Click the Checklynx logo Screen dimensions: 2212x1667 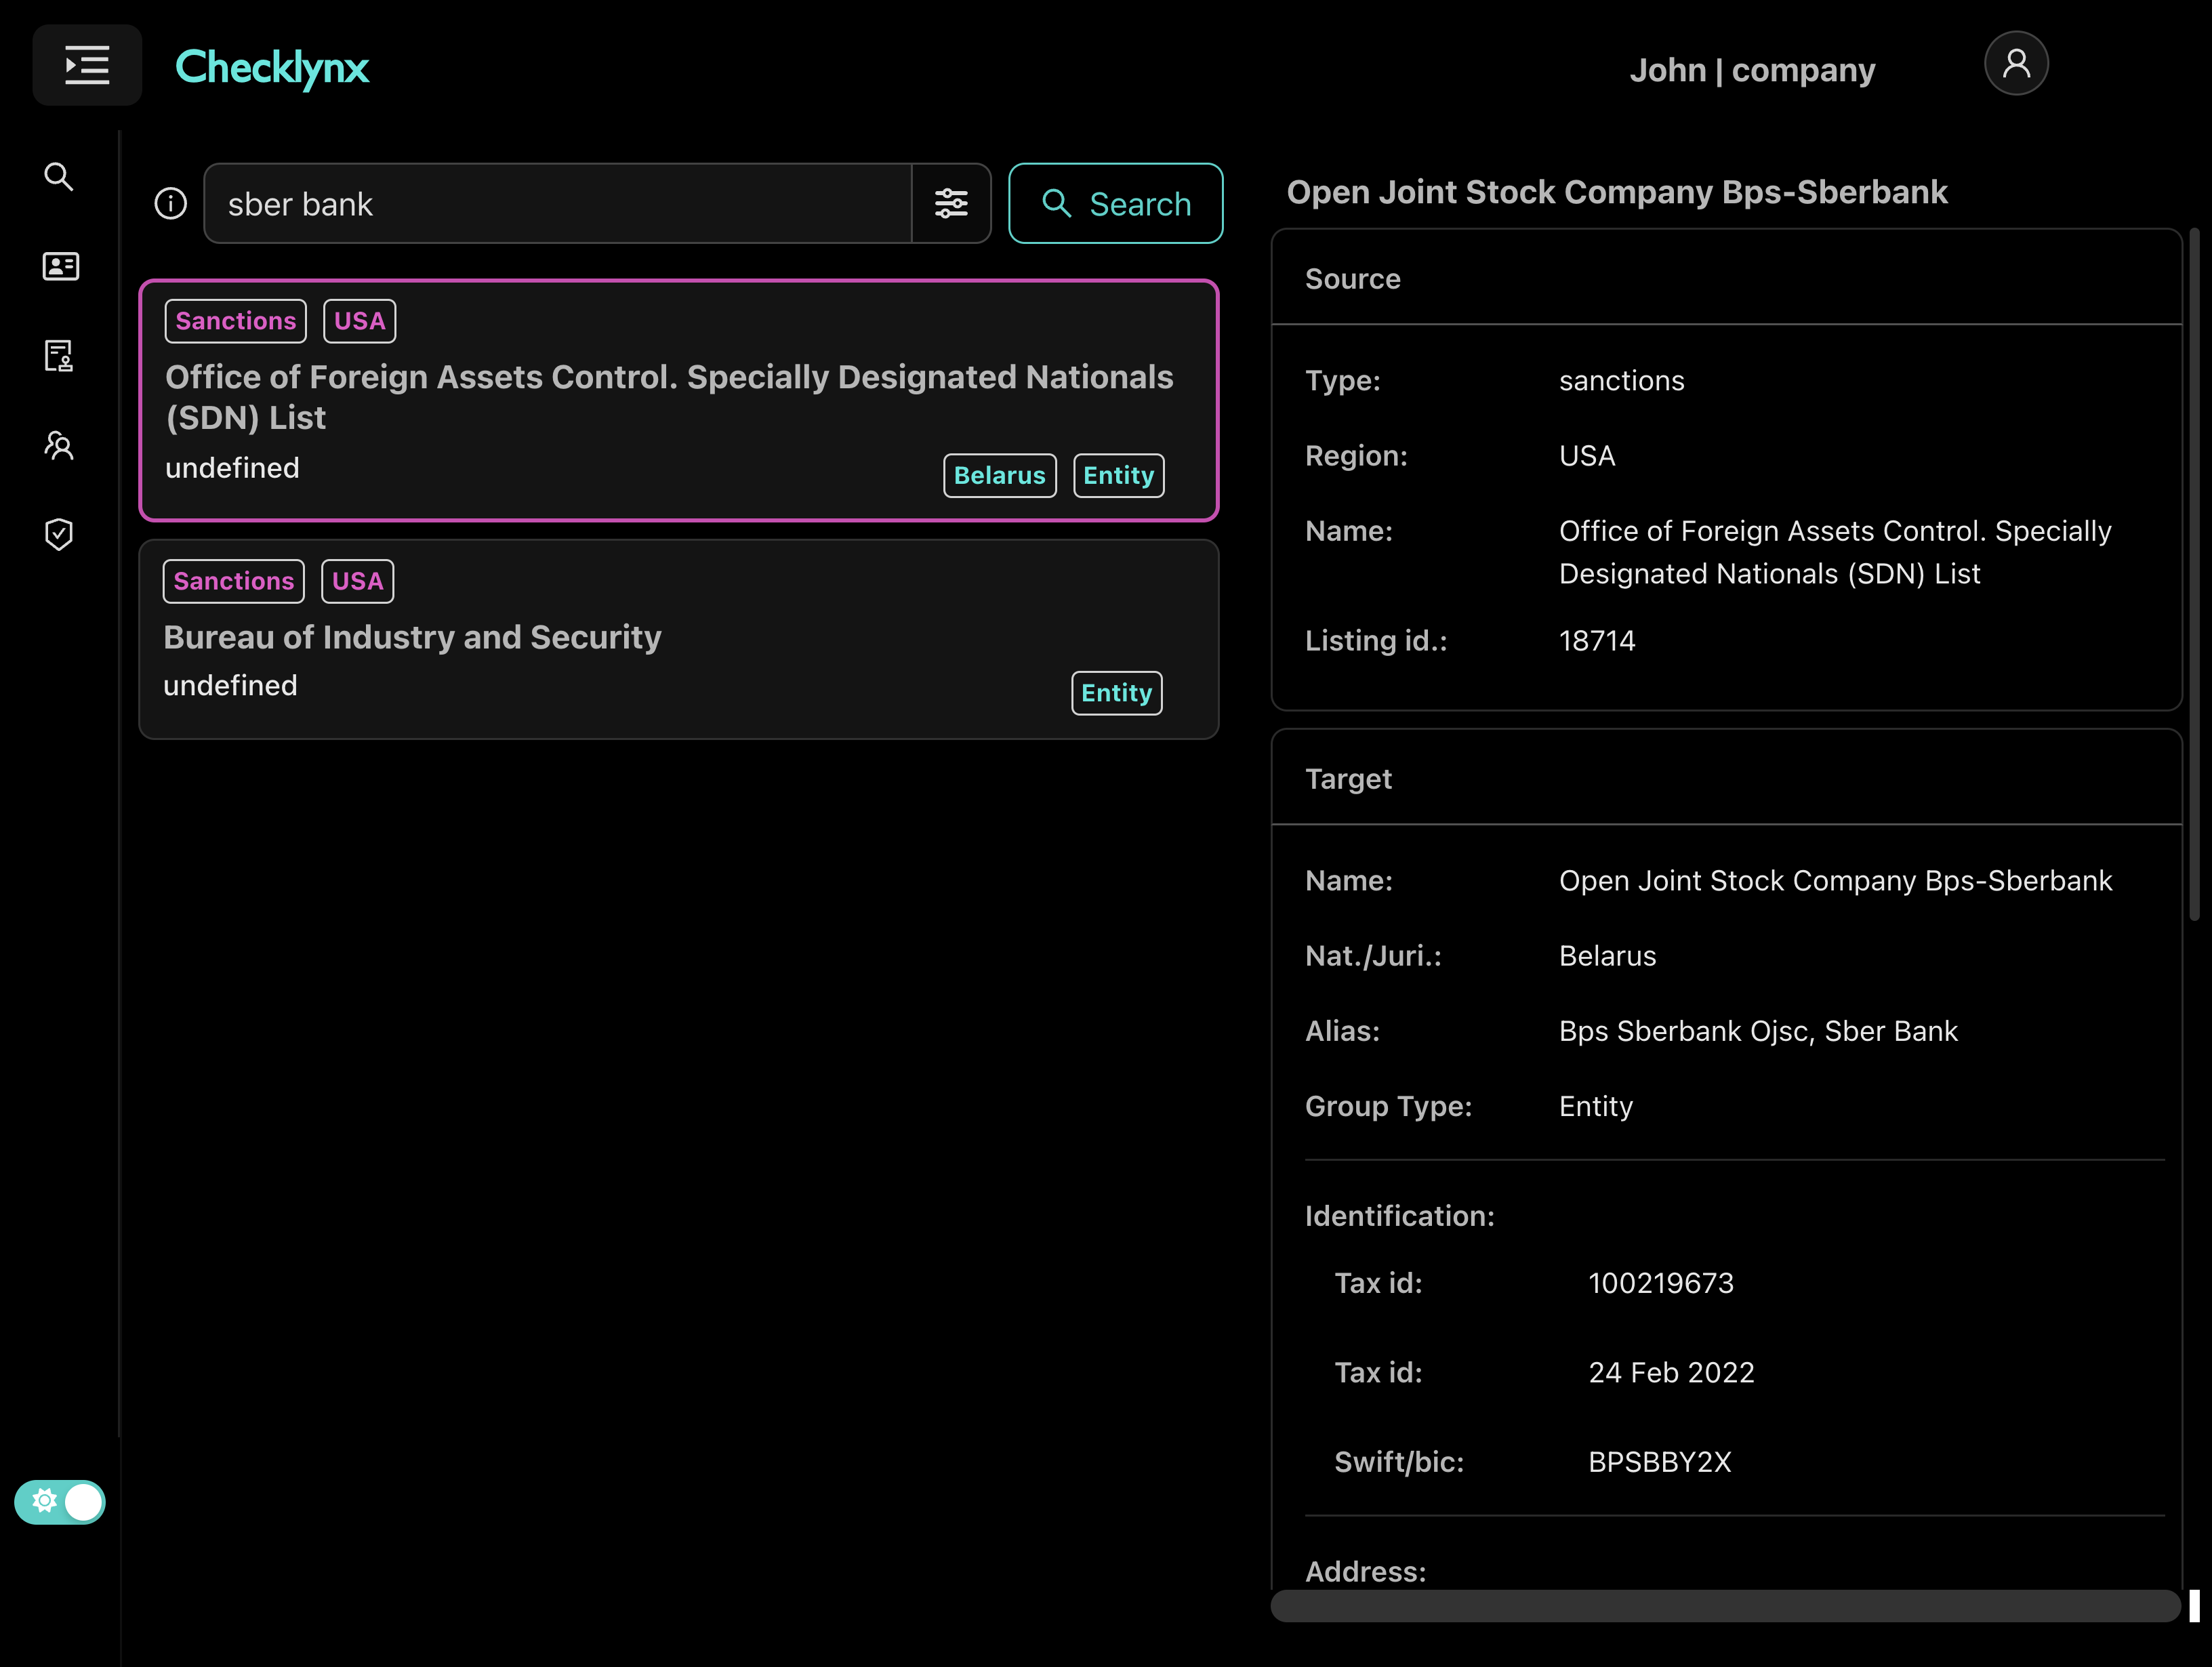pos(272,68)
